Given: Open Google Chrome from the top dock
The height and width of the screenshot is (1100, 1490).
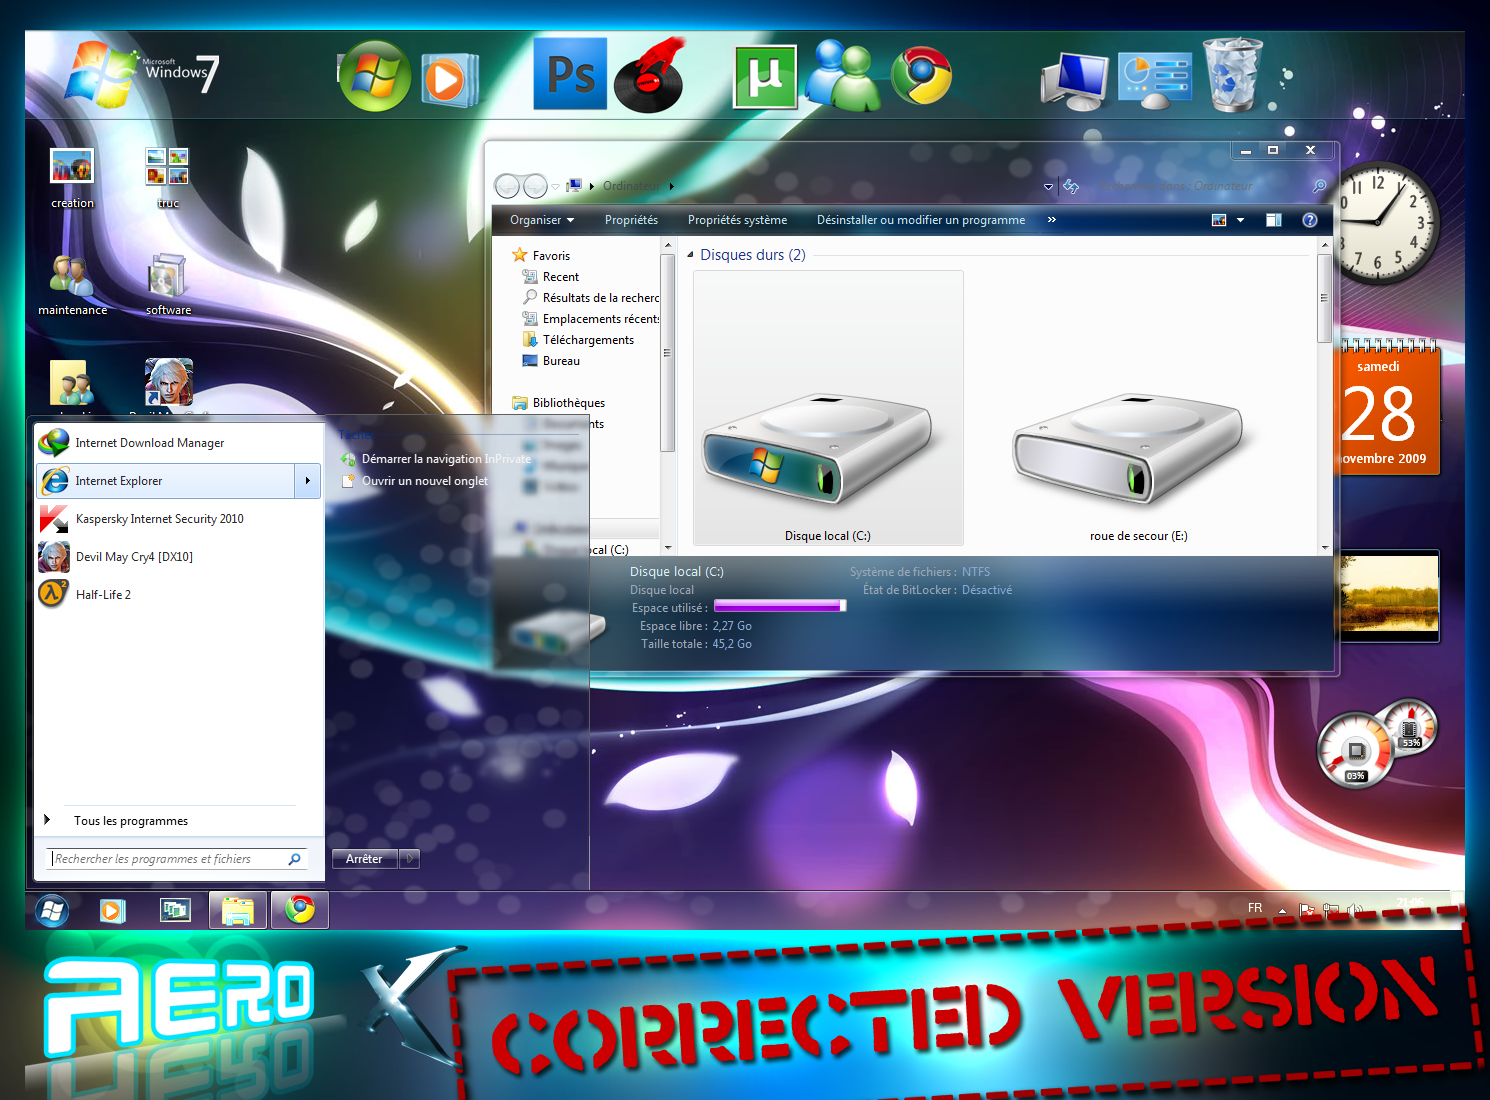Looking at the screenshot, I should (921, 76).
